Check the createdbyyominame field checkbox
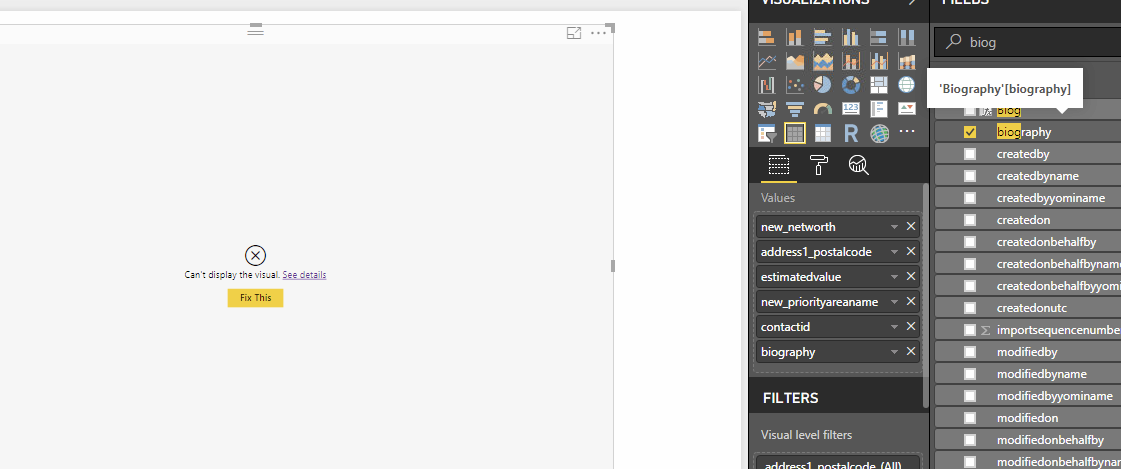Image resolution: width=1121 pixels, height=469 pixels. click(970, 198)
